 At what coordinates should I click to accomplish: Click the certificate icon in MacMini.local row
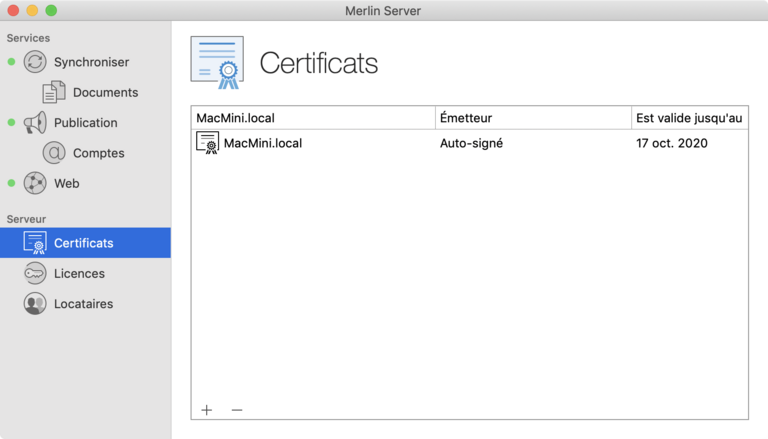click(x=207, y=143)
